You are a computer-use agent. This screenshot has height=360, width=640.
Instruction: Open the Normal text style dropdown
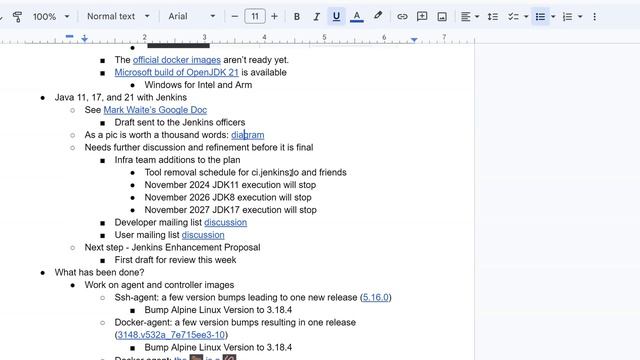[x=118, y=16]
